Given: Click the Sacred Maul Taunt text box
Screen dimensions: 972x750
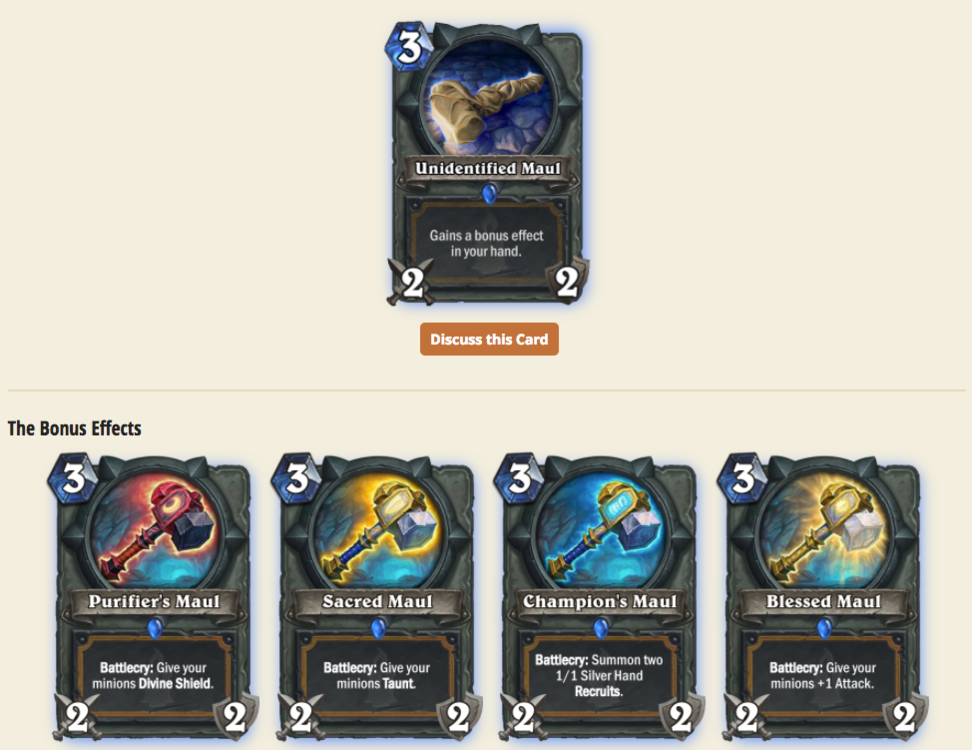Looking at the screenshot, I should (376, 676).
